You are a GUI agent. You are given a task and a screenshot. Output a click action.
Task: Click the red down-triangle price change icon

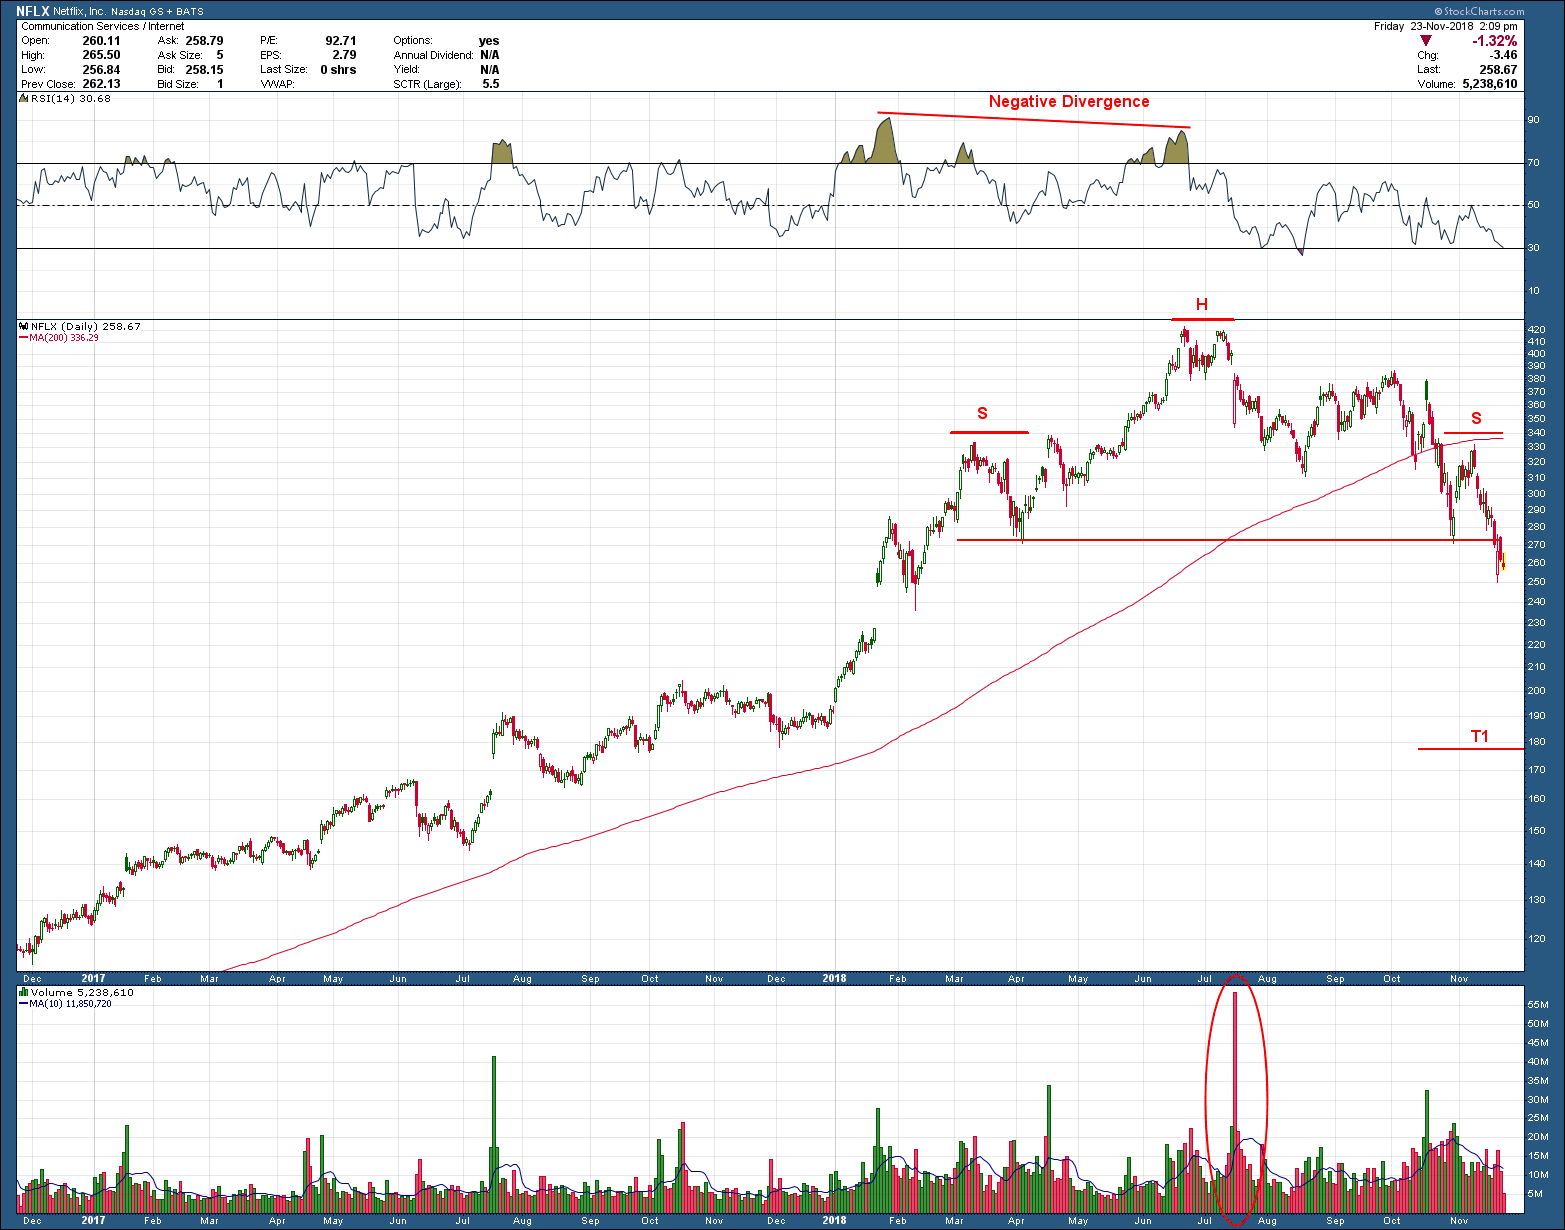[x=1426, y=41]
